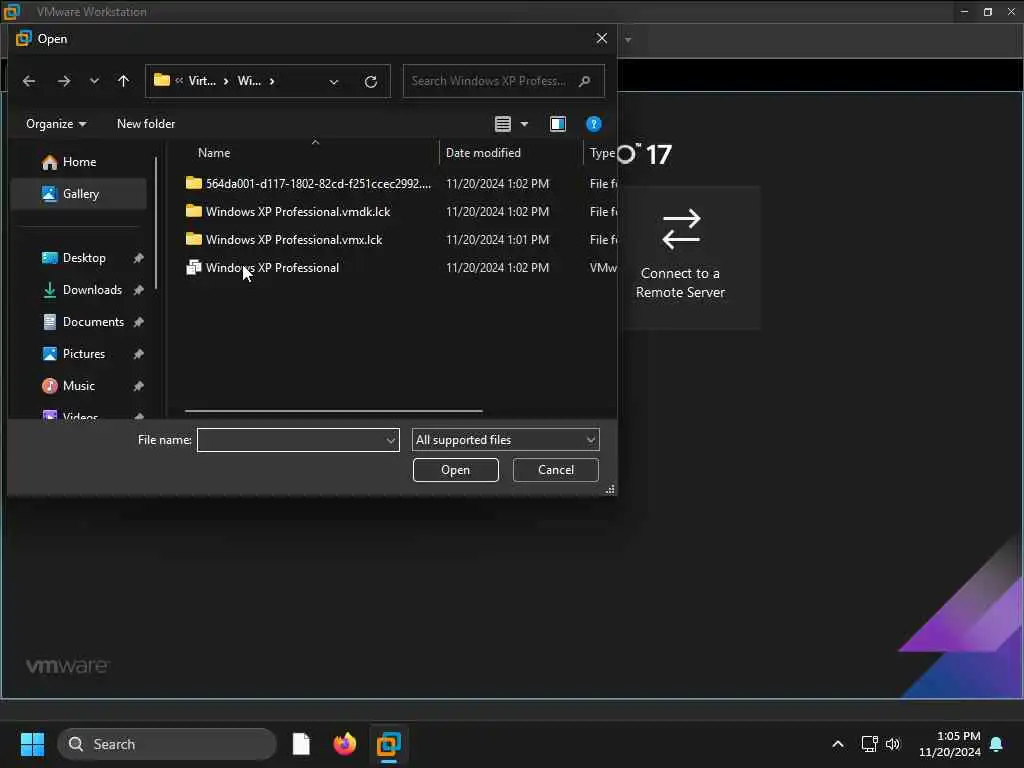Screen dimensions: 1024x768
Task: Open Pictures in the navigation pane
Action: point(84,354)
